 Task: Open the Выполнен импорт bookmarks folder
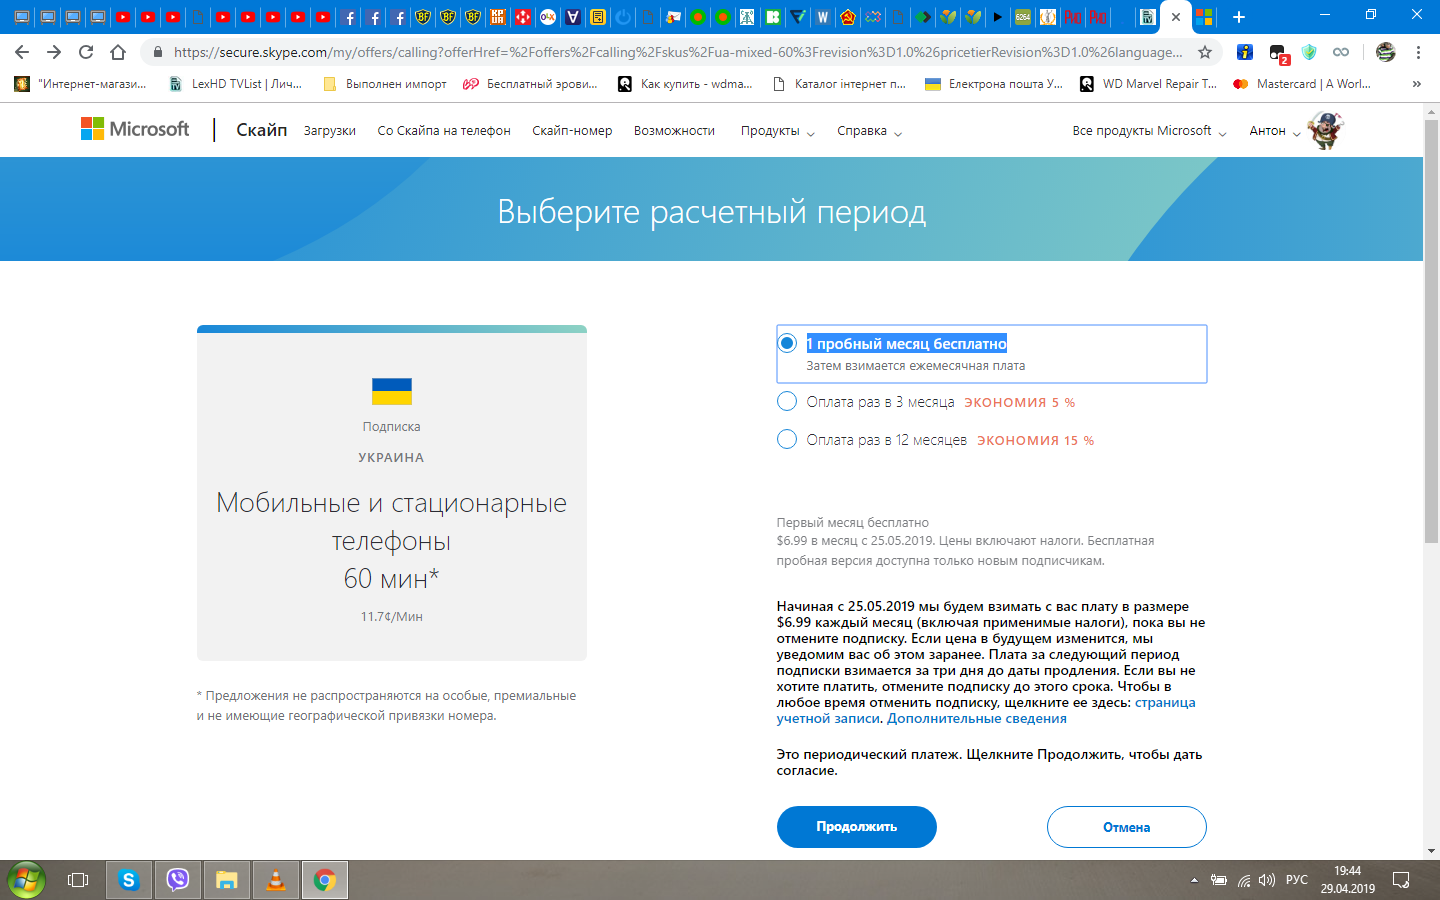click(x=385, y=84)
